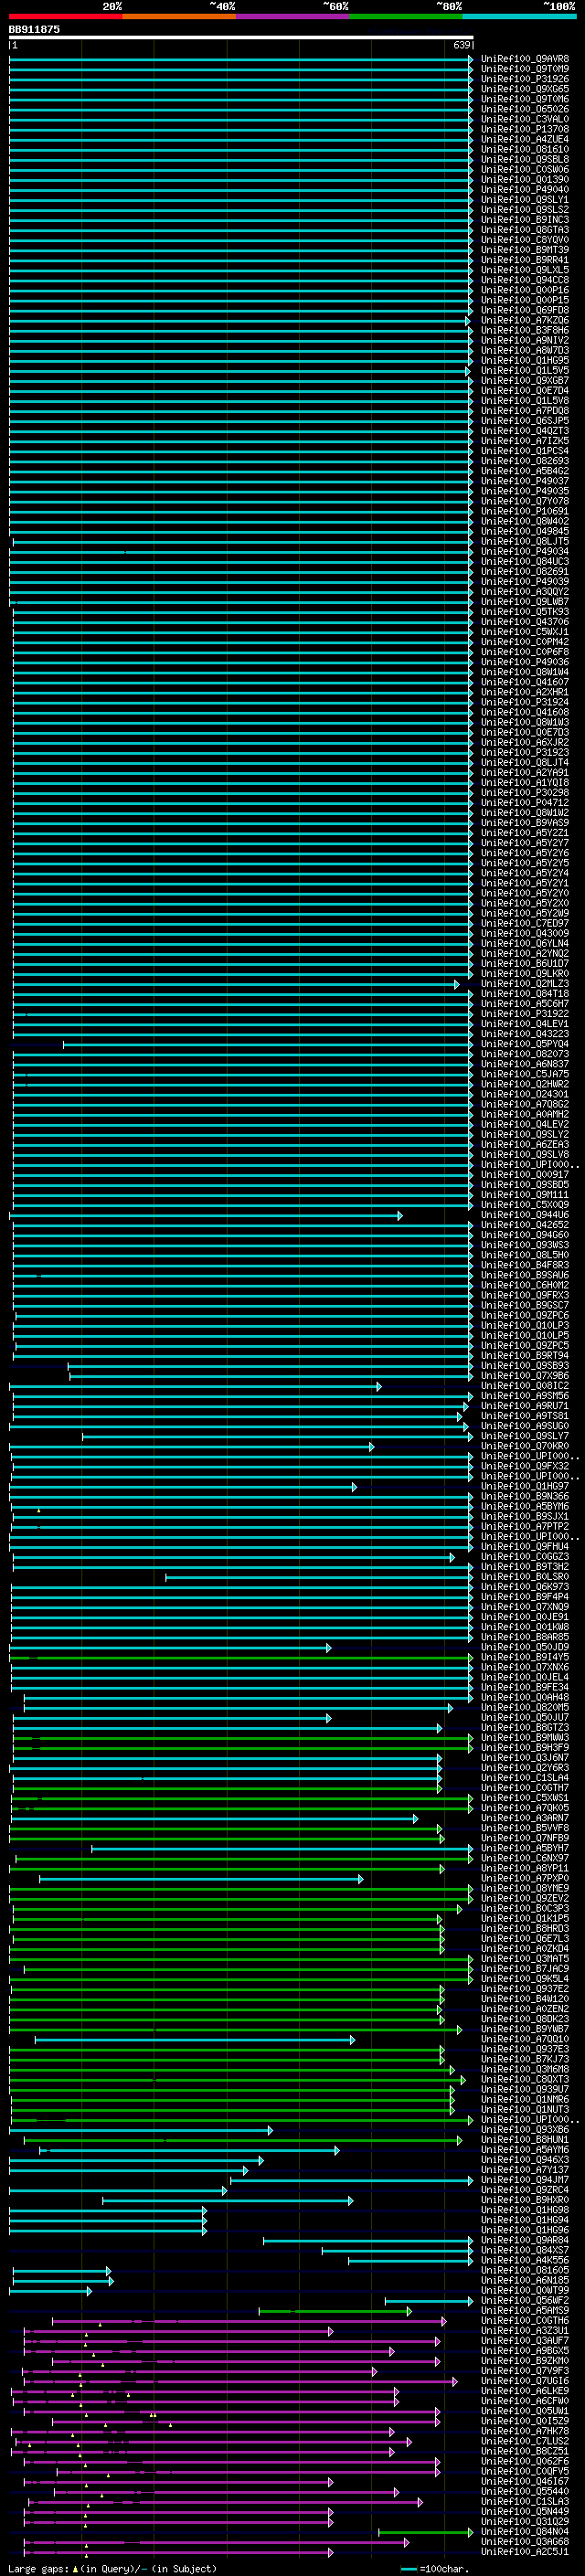585x2576 pixels.
Task: Select hit label UniRef100_A7QQ10
Action: (x=524, y=2039)
